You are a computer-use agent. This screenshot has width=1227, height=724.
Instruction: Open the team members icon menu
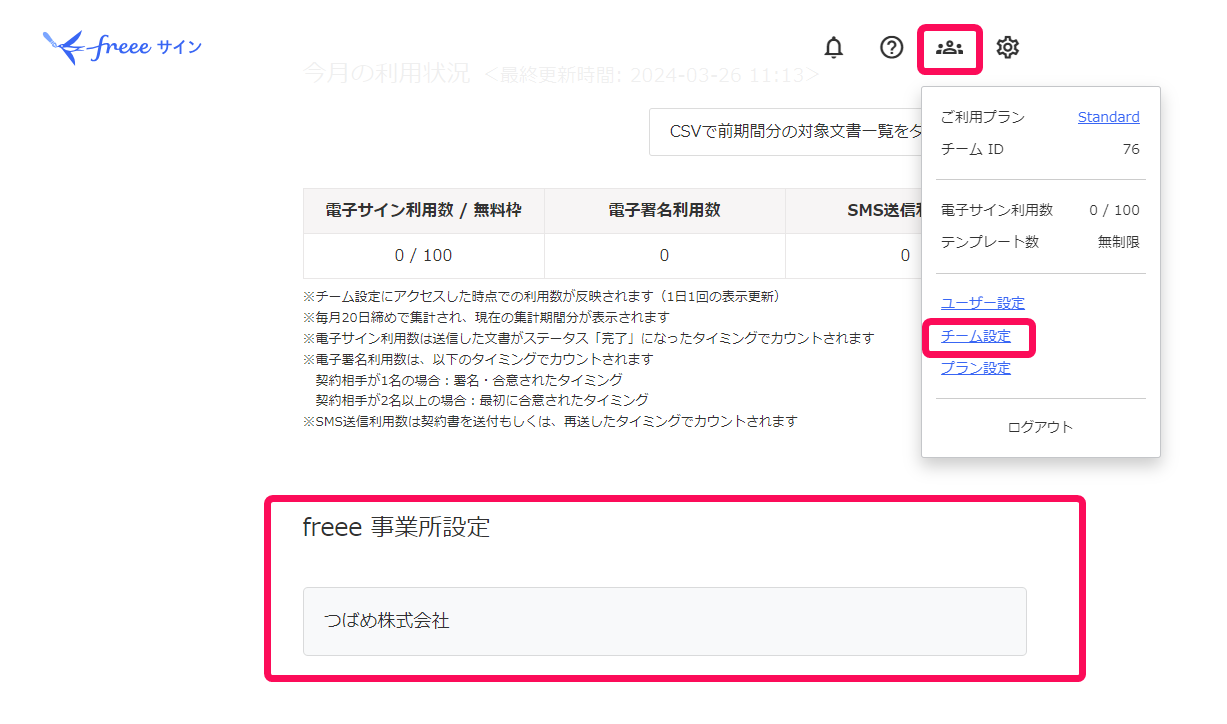(x=949, y=47)
